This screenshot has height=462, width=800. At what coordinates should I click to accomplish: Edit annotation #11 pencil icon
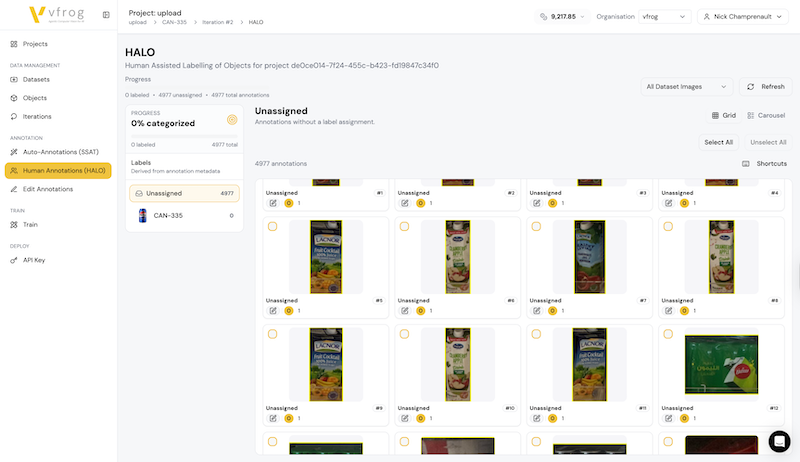tap(537, 418)
